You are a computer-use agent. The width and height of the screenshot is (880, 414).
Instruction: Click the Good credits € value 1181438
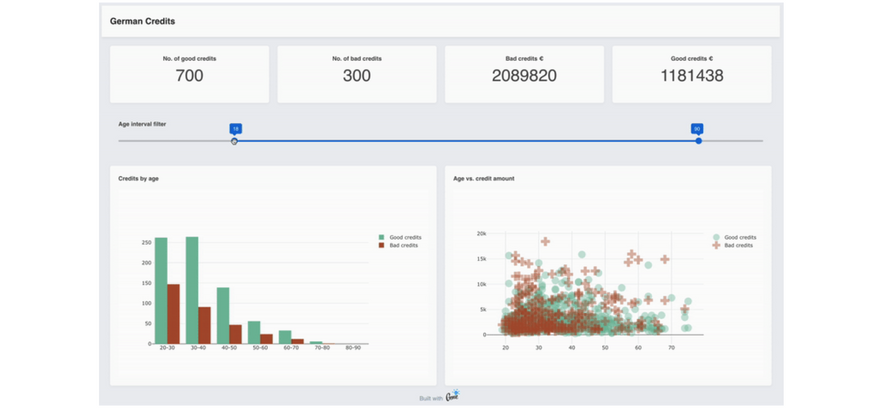pyautogui.click(x=691, y=76)
